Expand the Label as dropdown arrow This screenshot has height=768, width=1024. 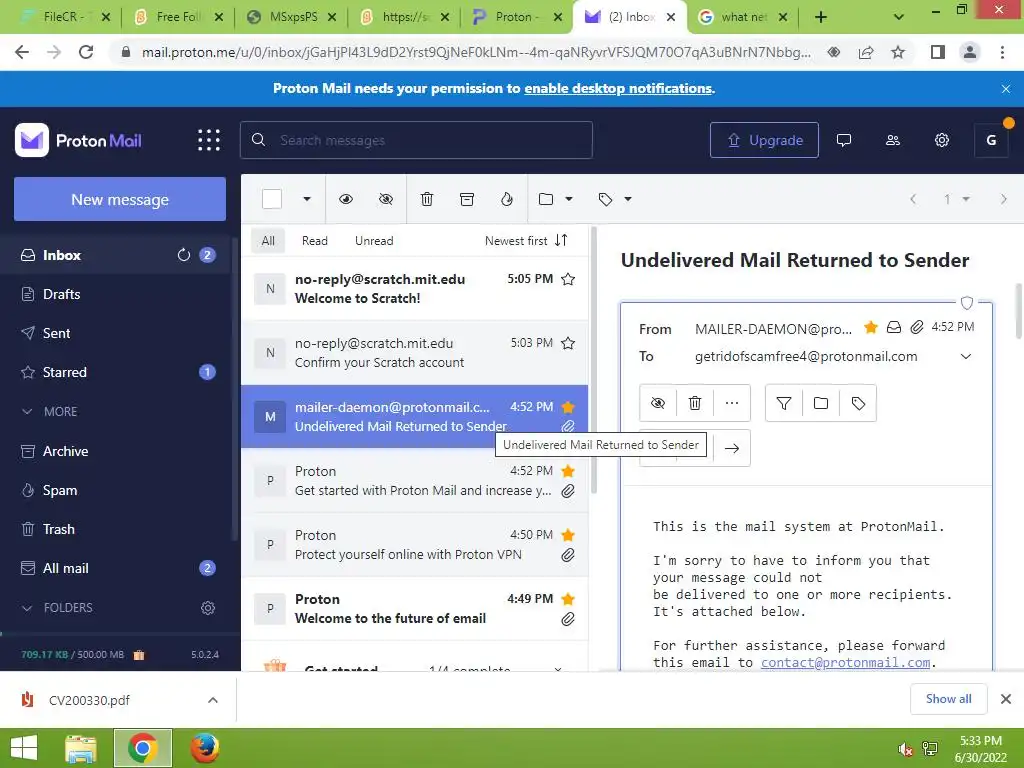[x=628, y=199]
